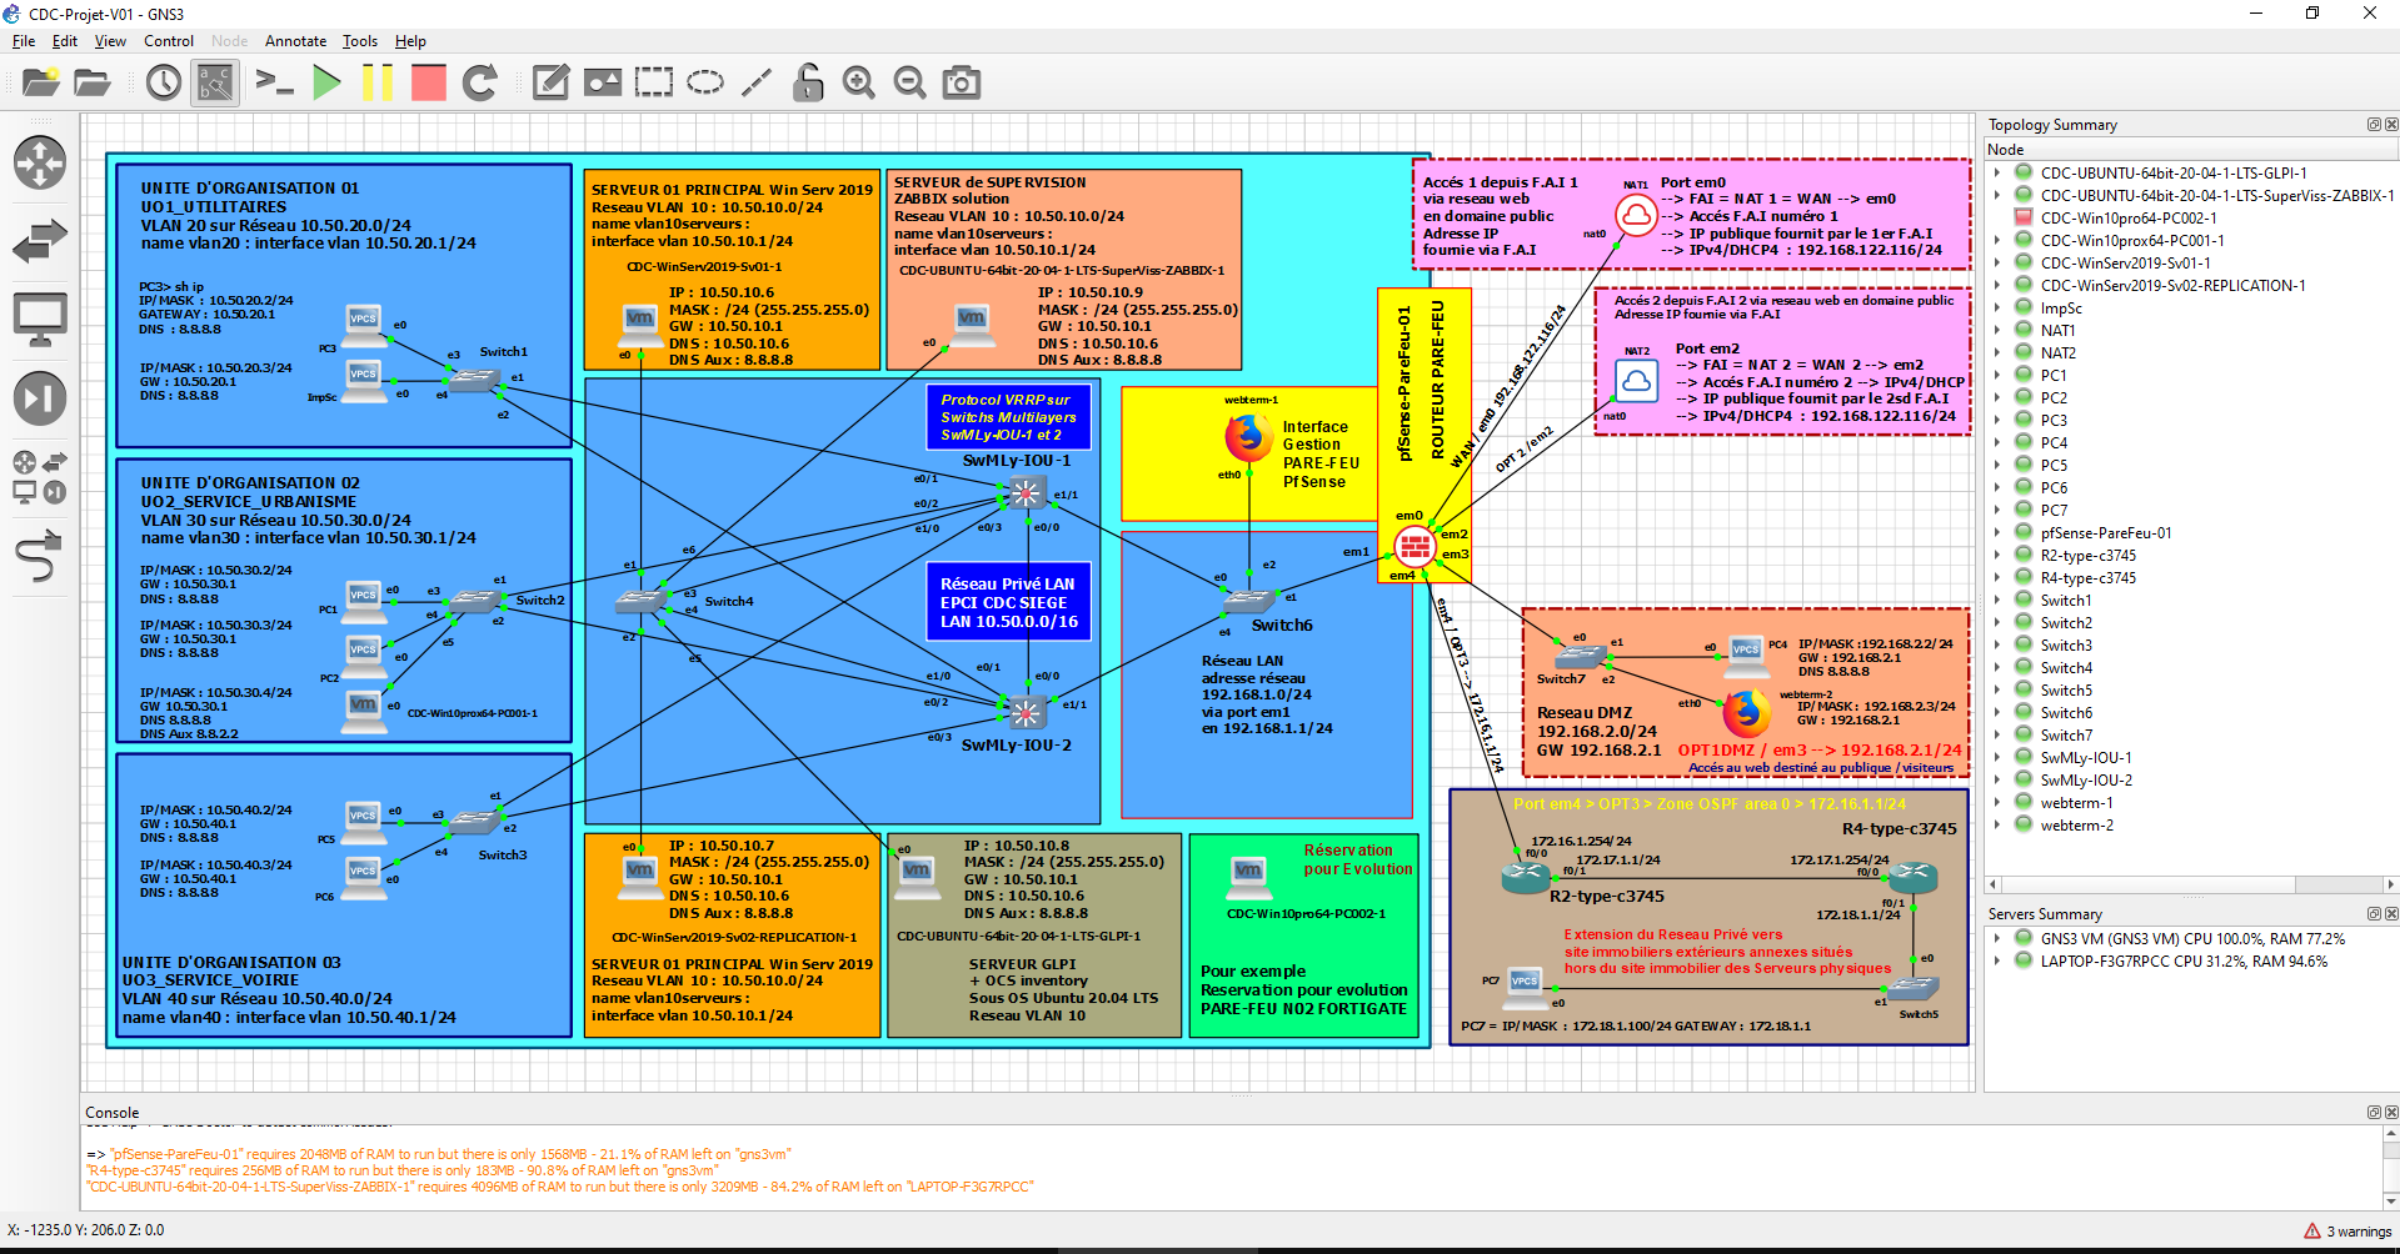Click the 3 warnings status indicator
This screenshot has height=1254, width=2400.
click(x=2348, y=1231)
